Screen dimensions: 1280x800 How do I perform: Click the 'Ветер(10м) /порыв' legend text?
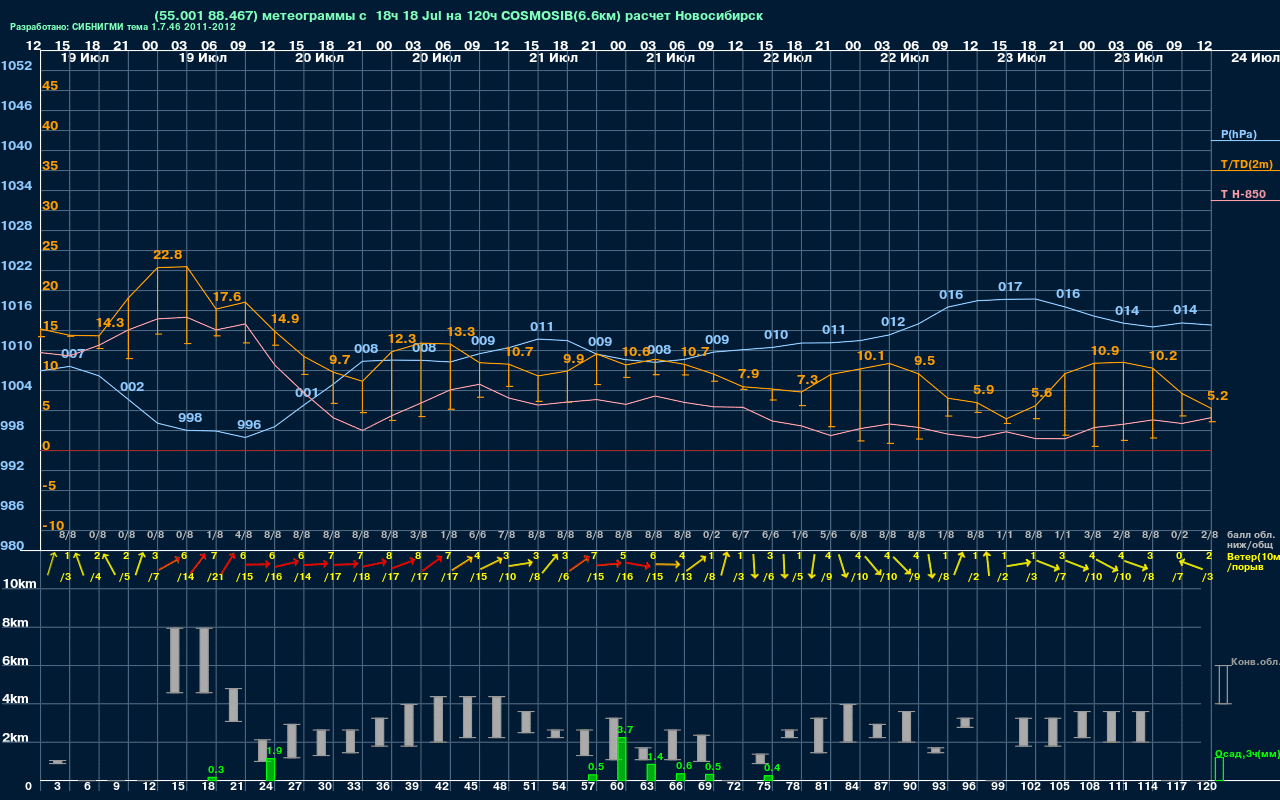1254,561
